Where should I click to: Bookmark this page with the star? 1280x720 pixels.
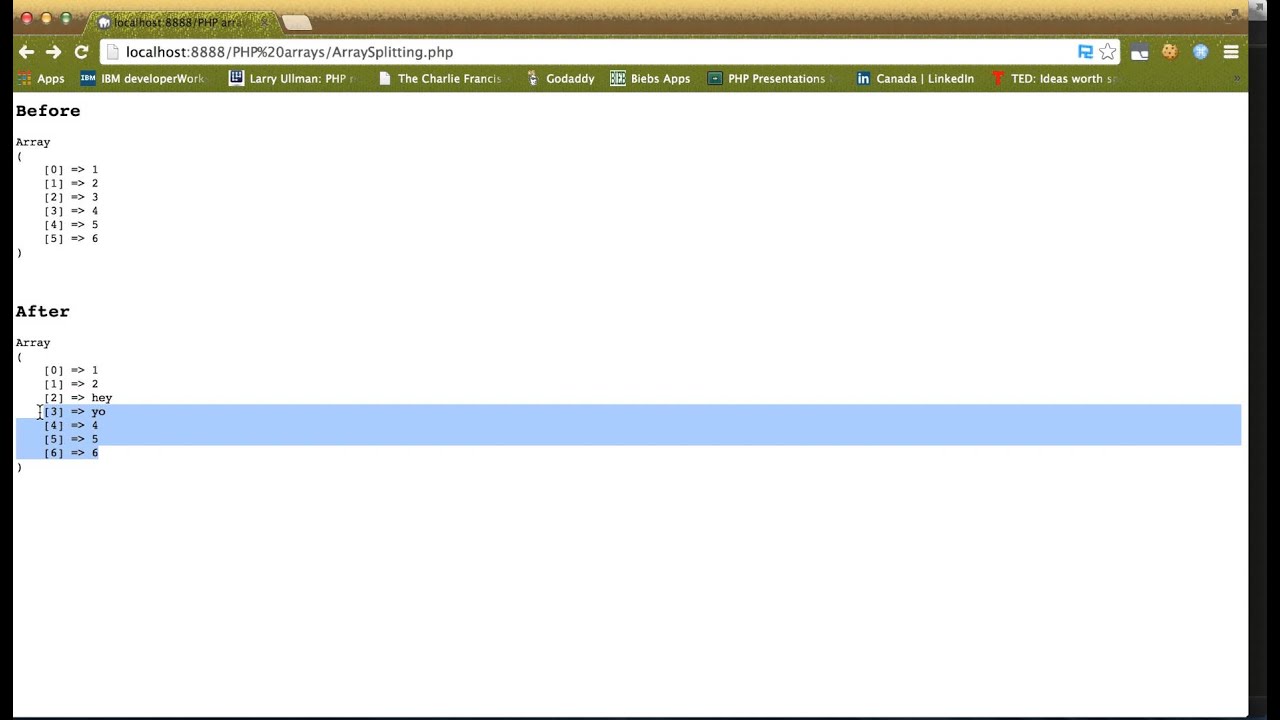(x=1107, y=52)
